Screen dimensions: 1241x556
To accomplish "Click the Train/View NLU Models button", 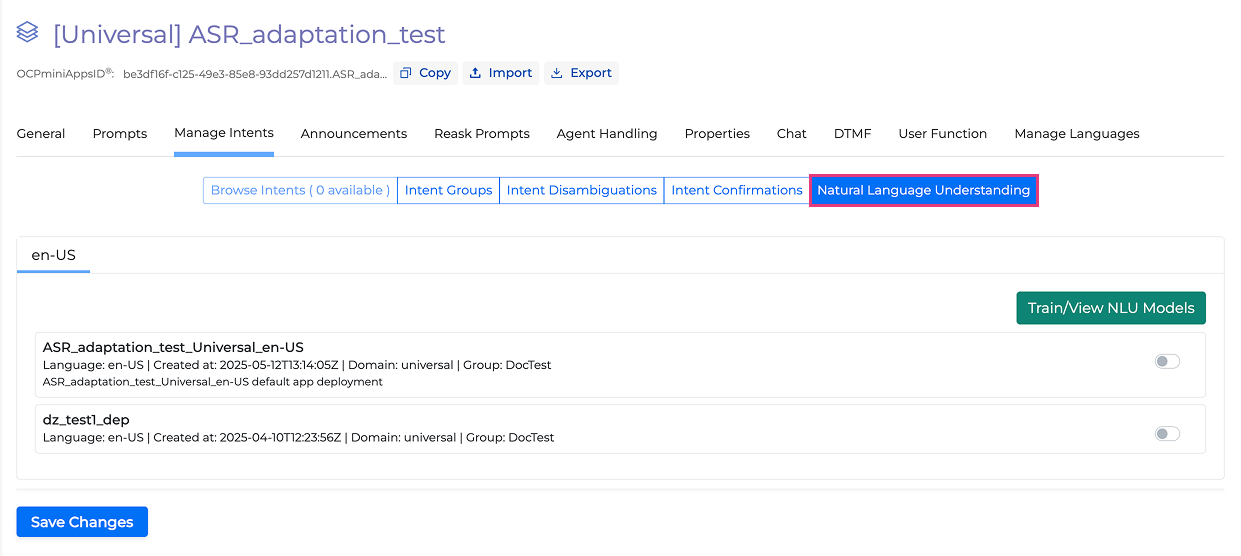I will [x=1110, y=308].
